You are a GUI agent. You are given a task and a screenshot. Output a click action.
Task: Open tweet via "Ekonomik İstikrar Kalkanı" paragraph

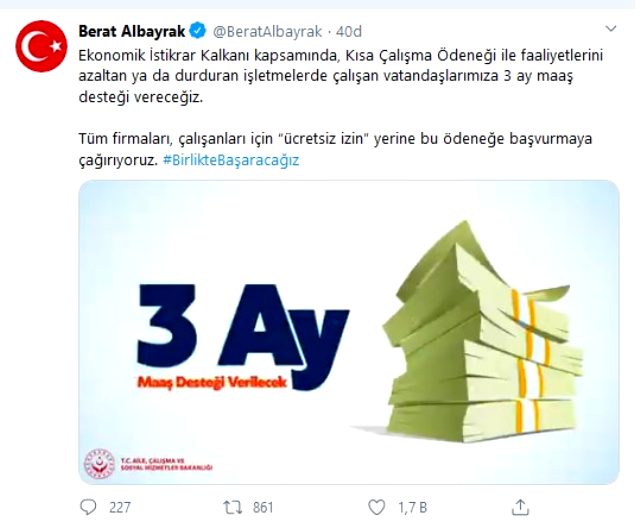click(341, 76)
